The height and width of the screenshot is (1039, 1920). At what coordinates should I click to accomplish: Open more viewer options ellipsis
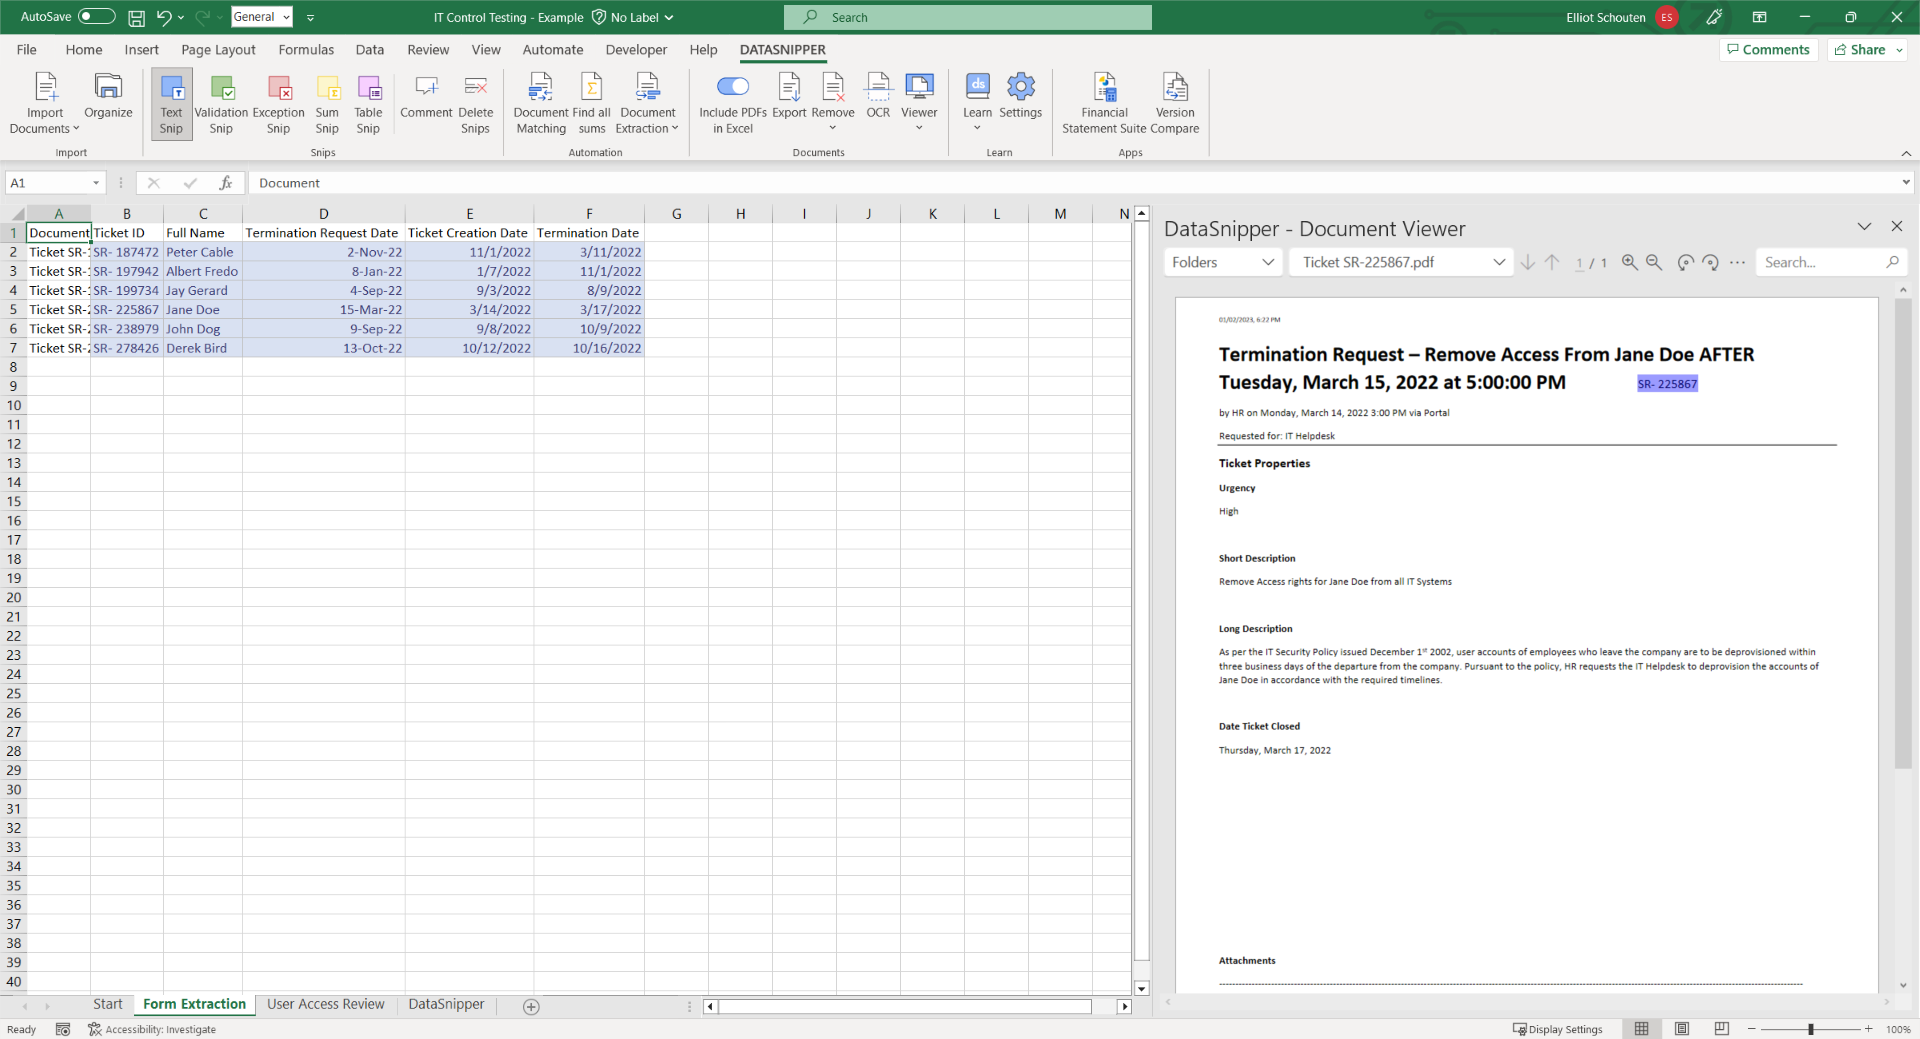click(x=1738, y=262)
